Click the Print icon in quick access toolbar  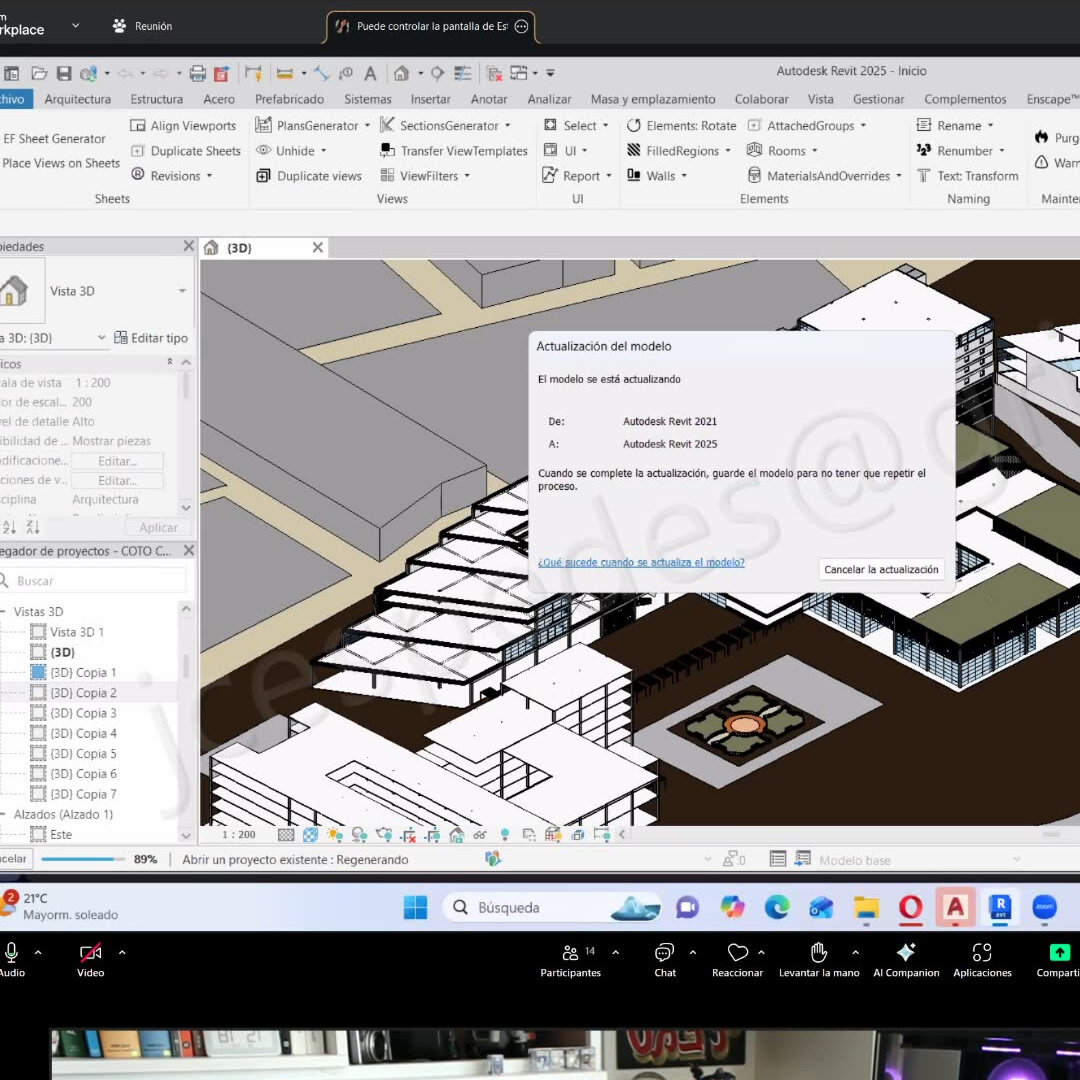(x=198, y=73)
